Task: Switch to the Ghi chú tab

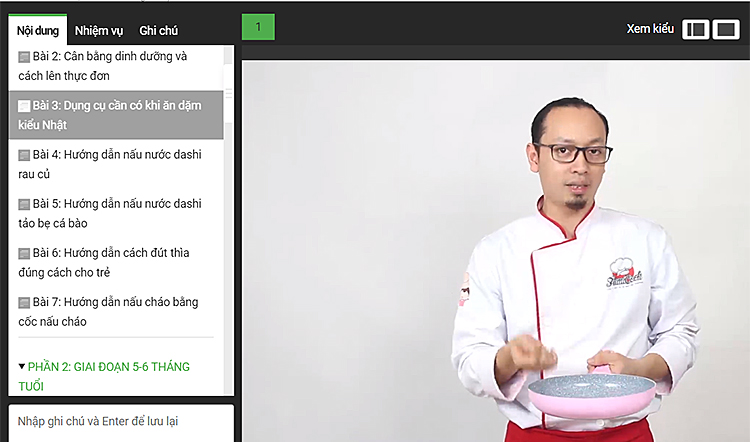Action: click(x=158, y=31)
